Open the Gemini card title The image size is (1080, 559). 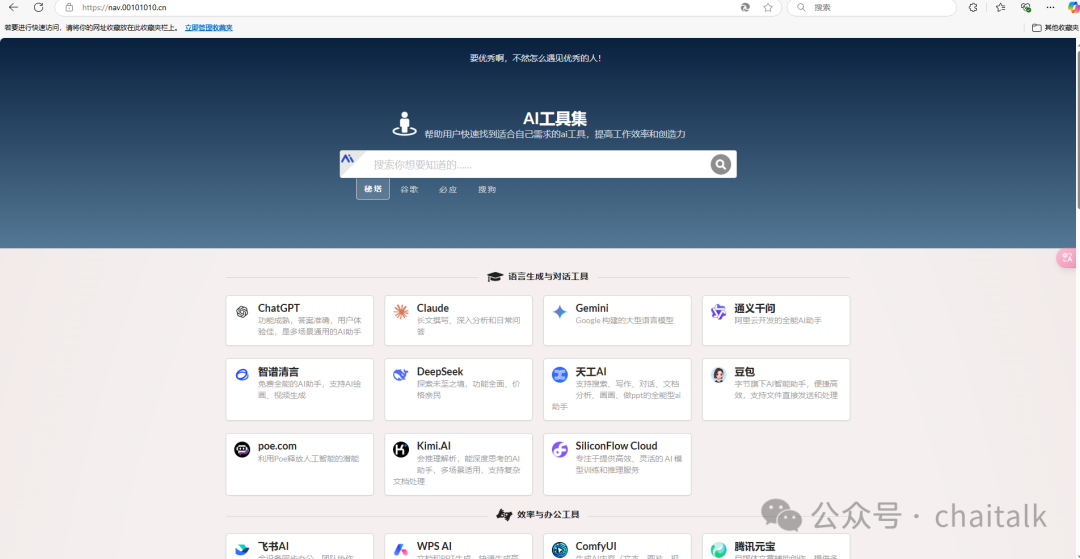(x=592, y=308)
